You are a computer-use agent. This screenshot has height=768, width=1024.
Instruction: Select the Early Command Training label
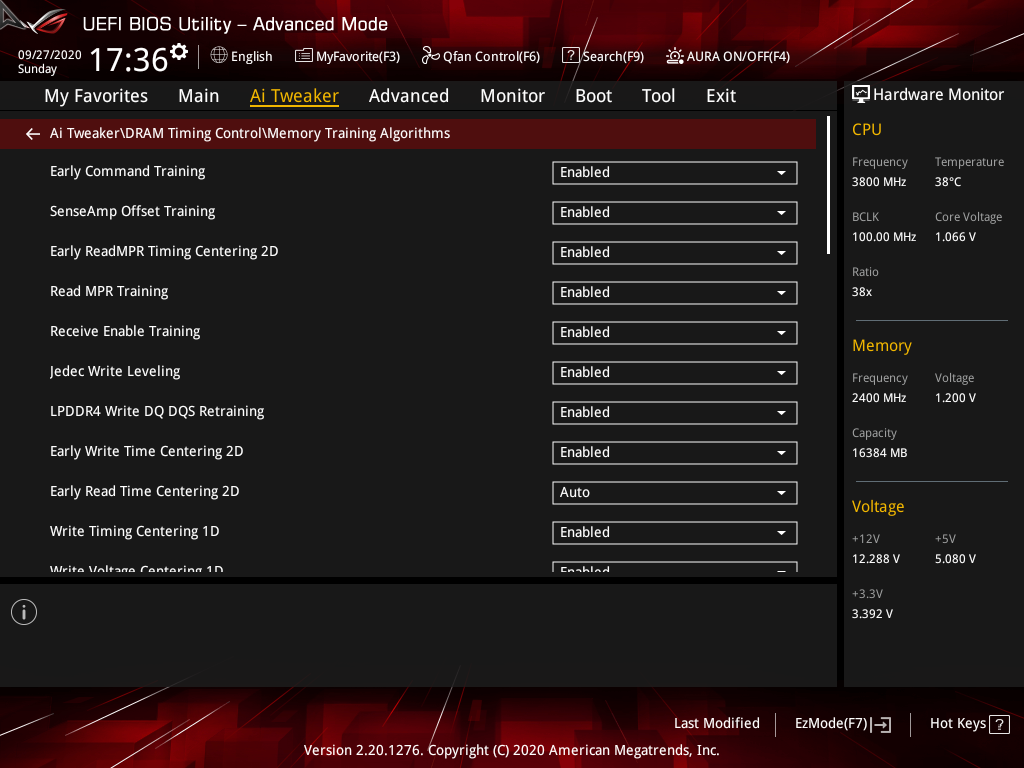coord(127,172)
